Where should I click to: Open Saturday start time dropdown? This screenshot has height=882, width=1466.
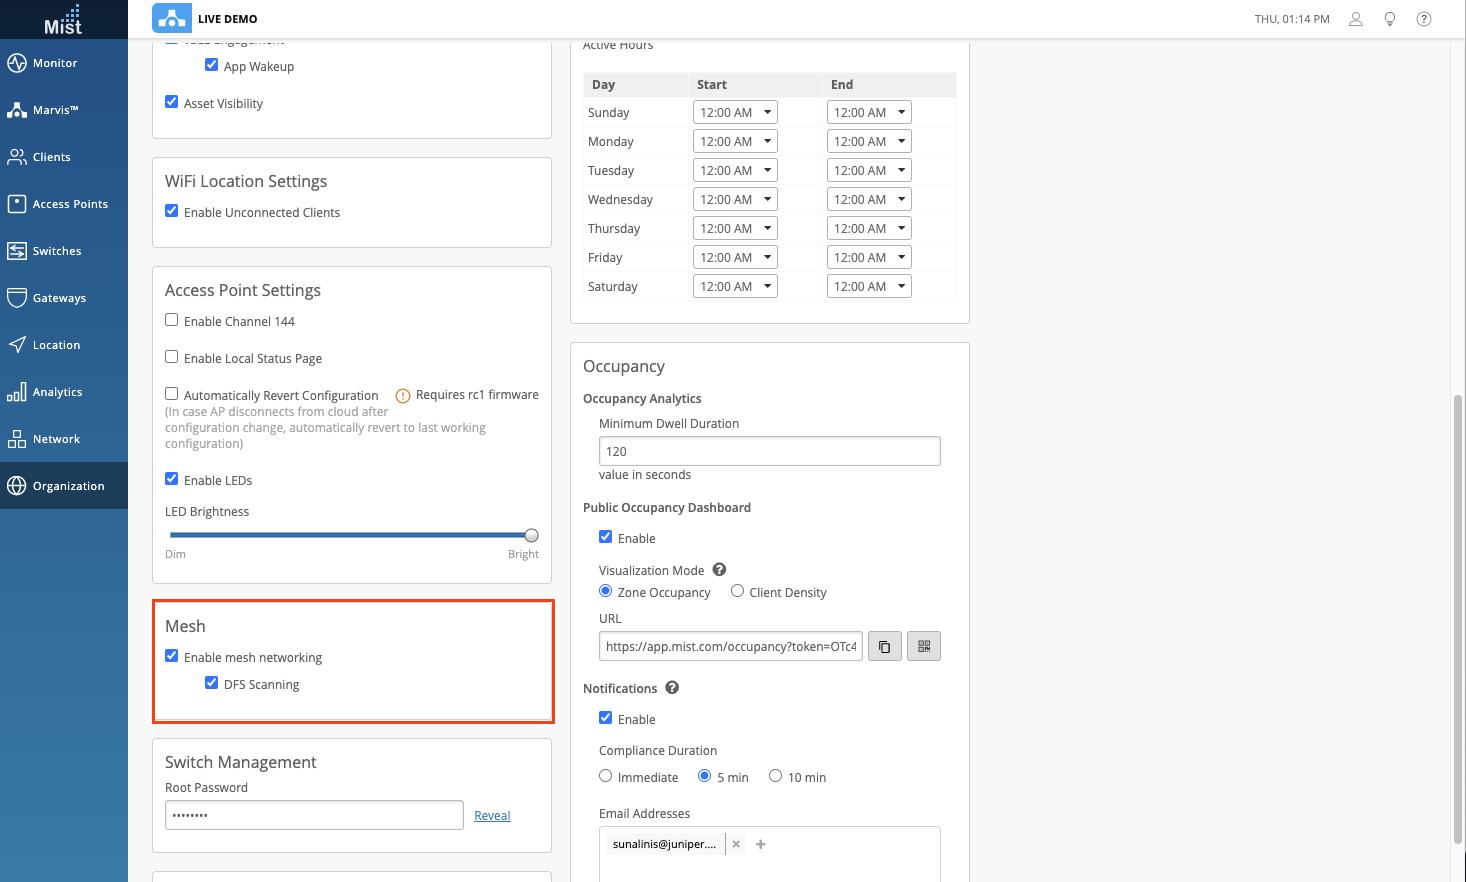click(735, 287)
